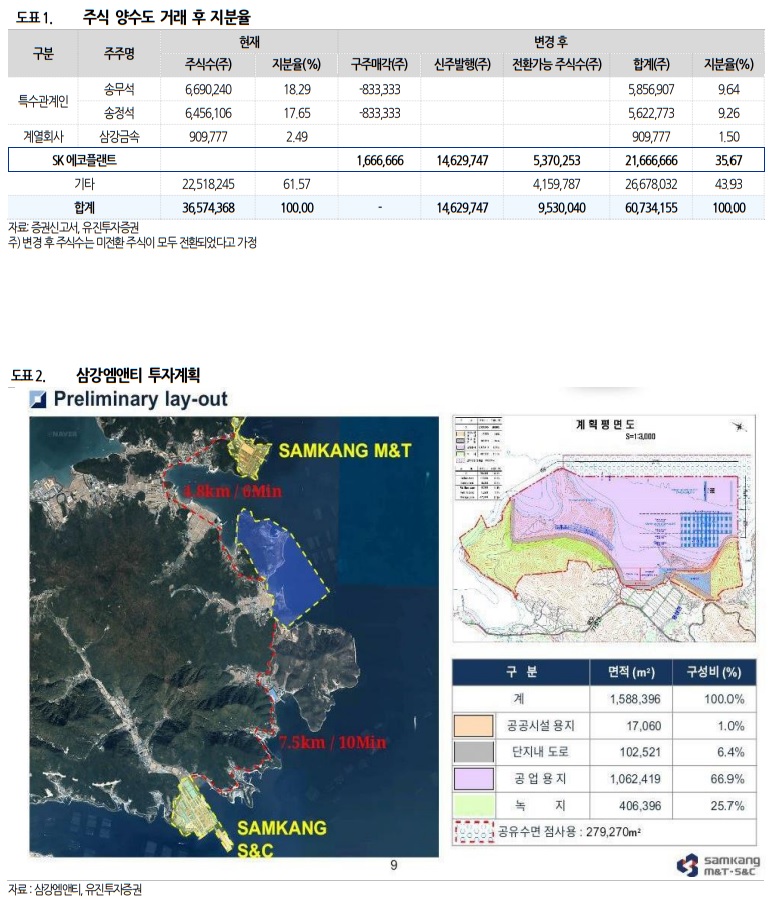Click the percentage 9.64
Image resolution: width=768 pixels, height=899 pixels.
tap(728, 89)
